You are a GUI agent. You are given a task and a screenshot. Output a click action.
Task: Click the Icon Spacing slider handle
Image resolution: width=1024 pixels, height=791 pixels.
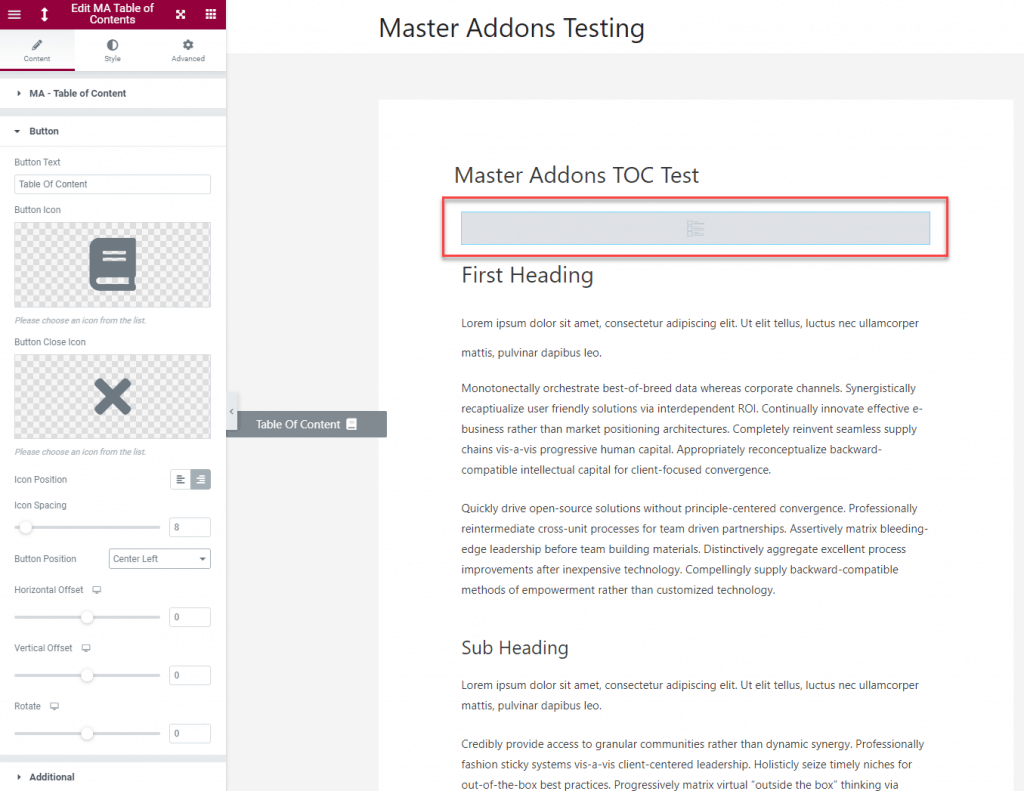click(x=25, y=527)
